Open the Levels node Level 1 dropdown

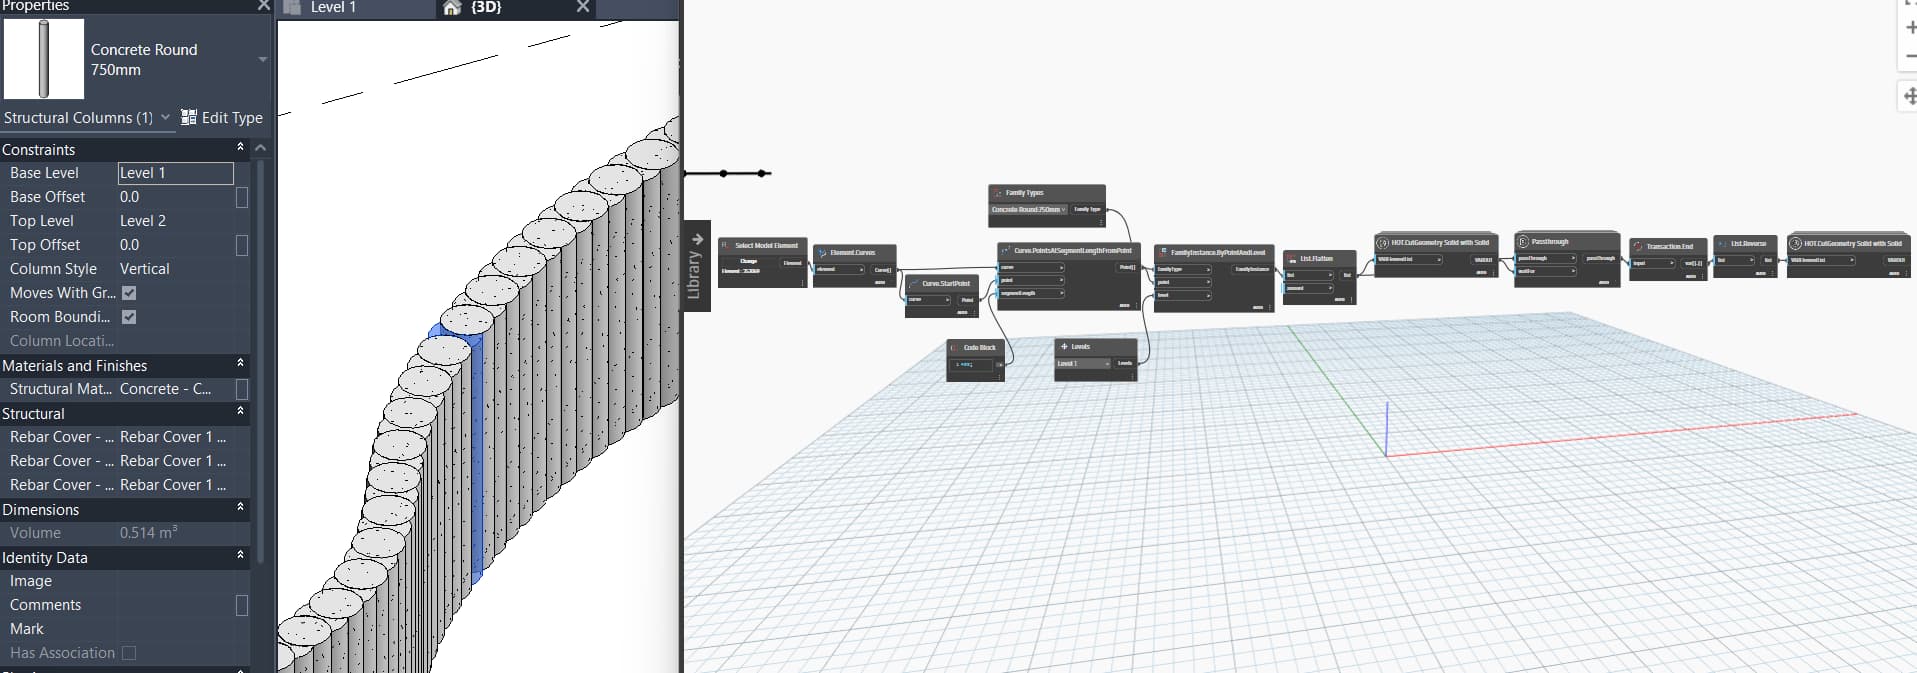pyautogui.click(x=1083, y=363)
